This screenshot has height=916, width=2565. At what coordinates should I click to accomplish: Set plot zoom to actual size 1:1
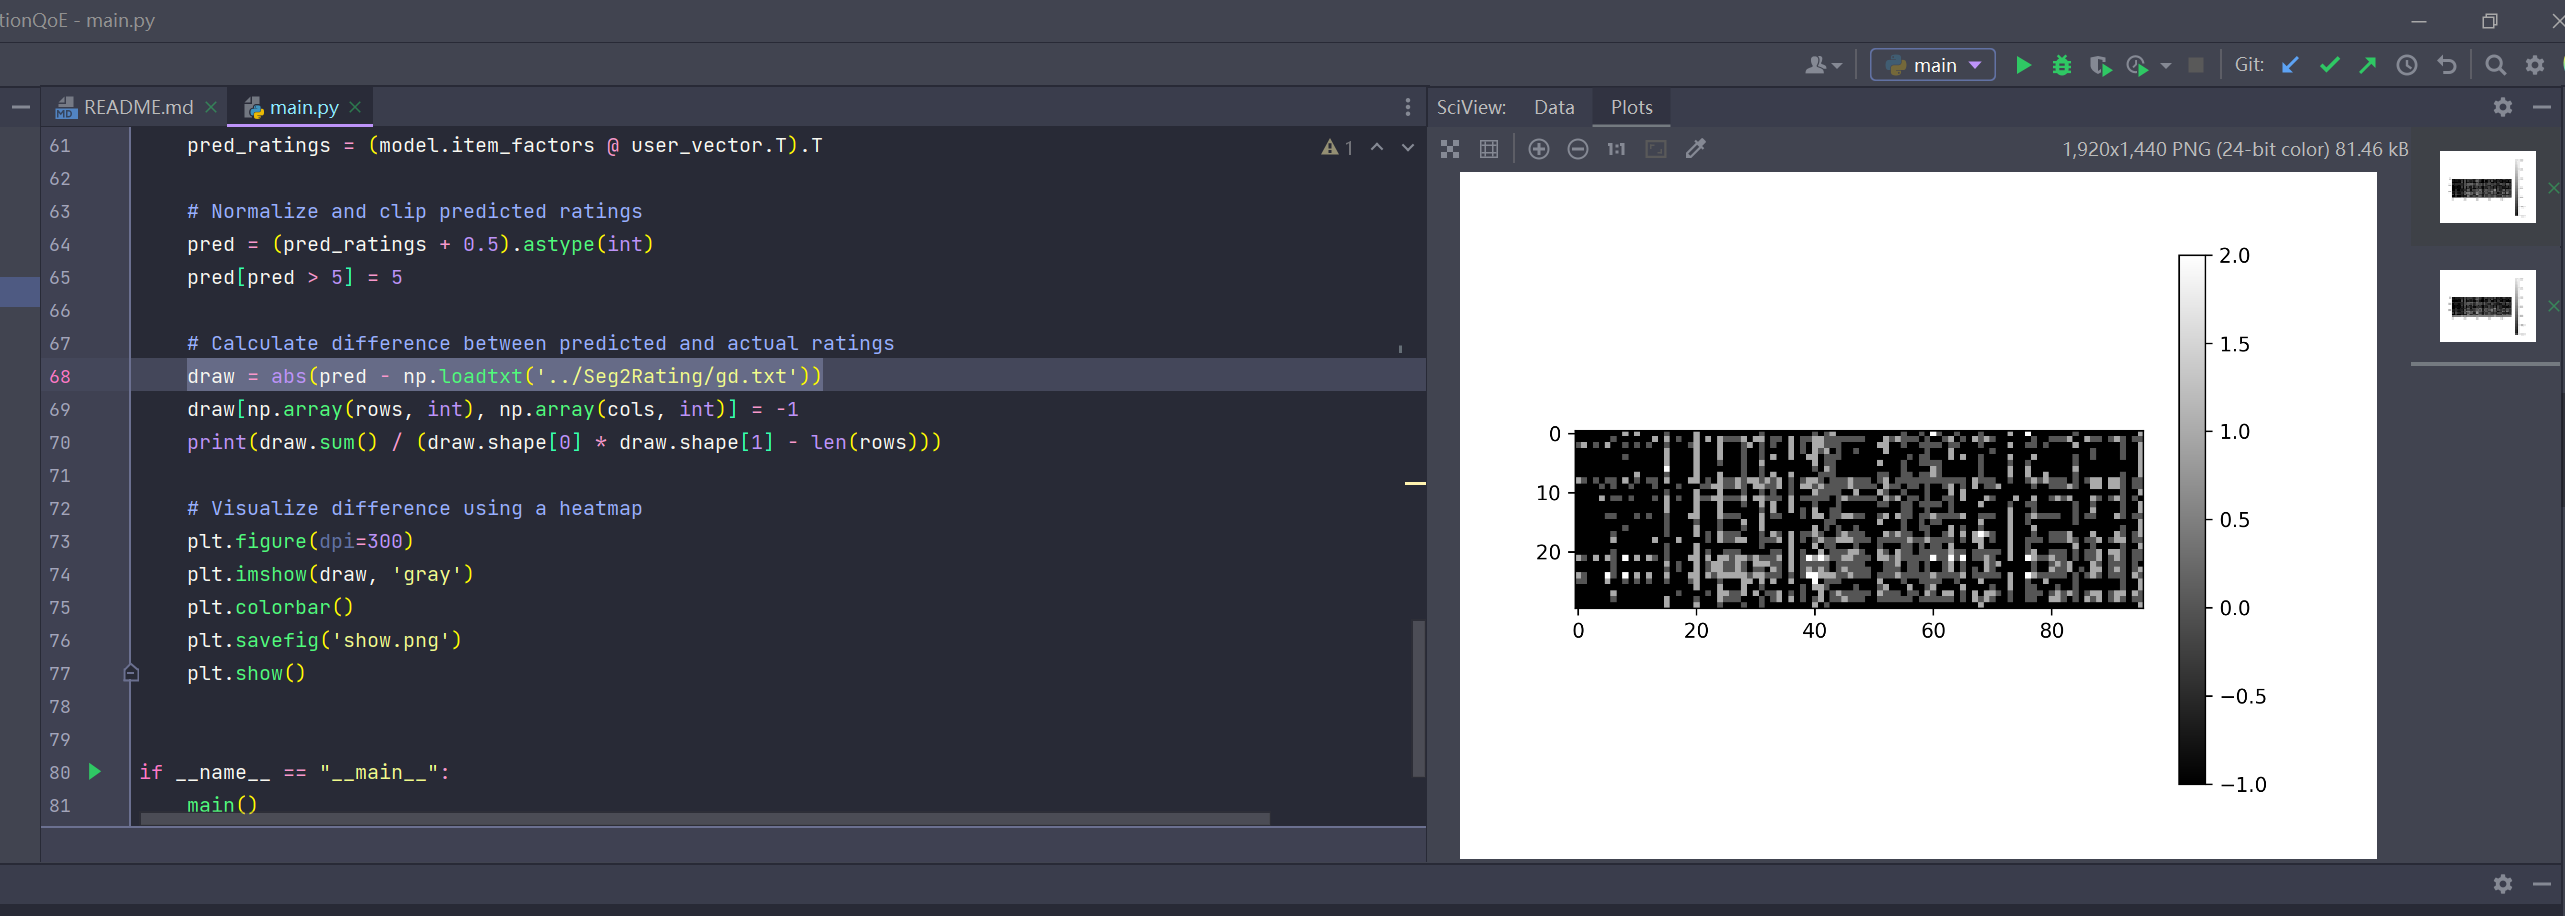1616,149
